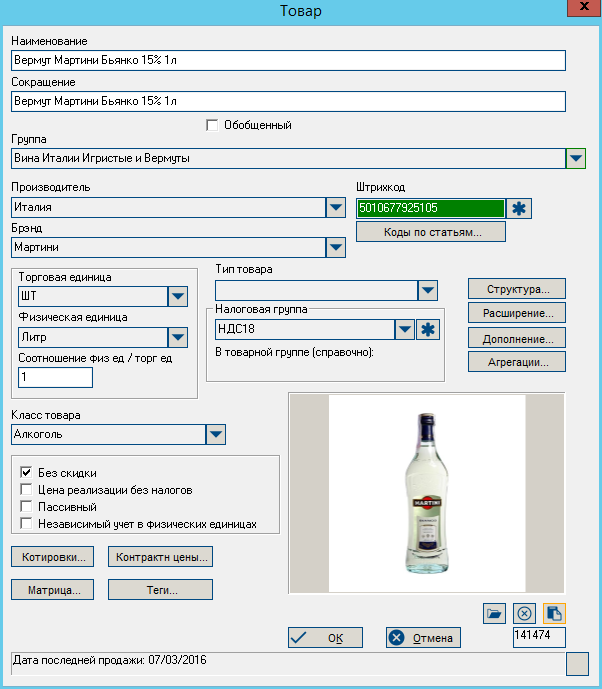
Task: Open the Структура dialog
Action: 517,289
